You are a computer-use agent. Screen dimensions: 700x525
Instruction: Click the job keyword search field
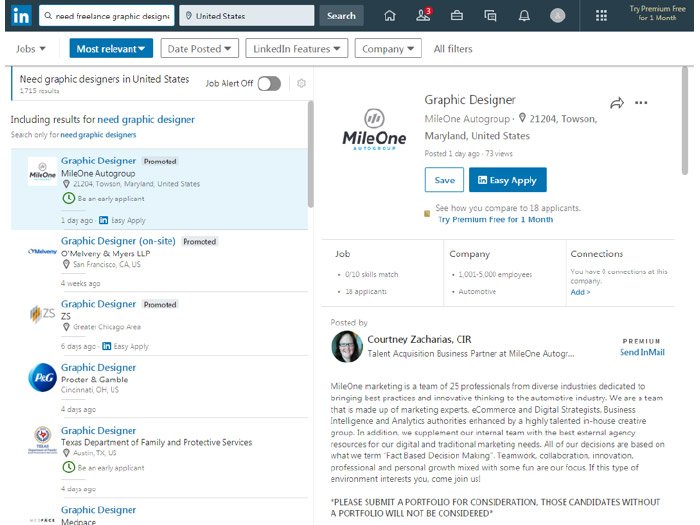click(107, 16)
